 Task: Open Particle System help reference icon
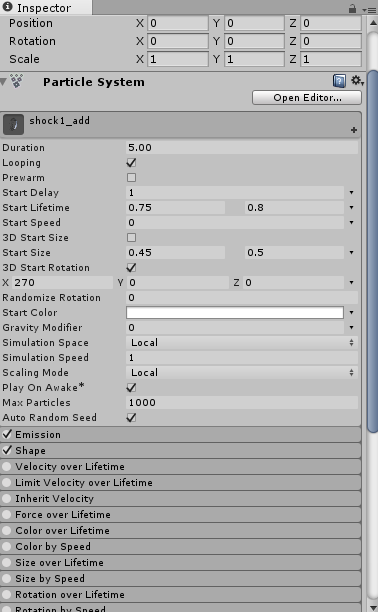[339, 81]
